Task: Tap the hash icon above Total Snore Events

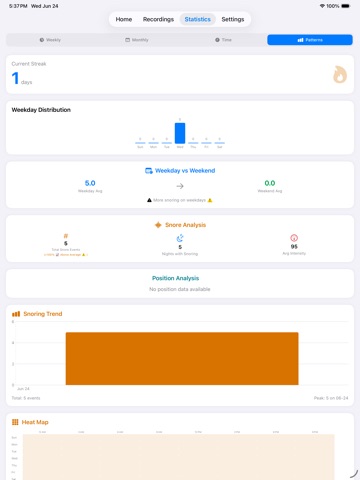Action: coord(66,236)
